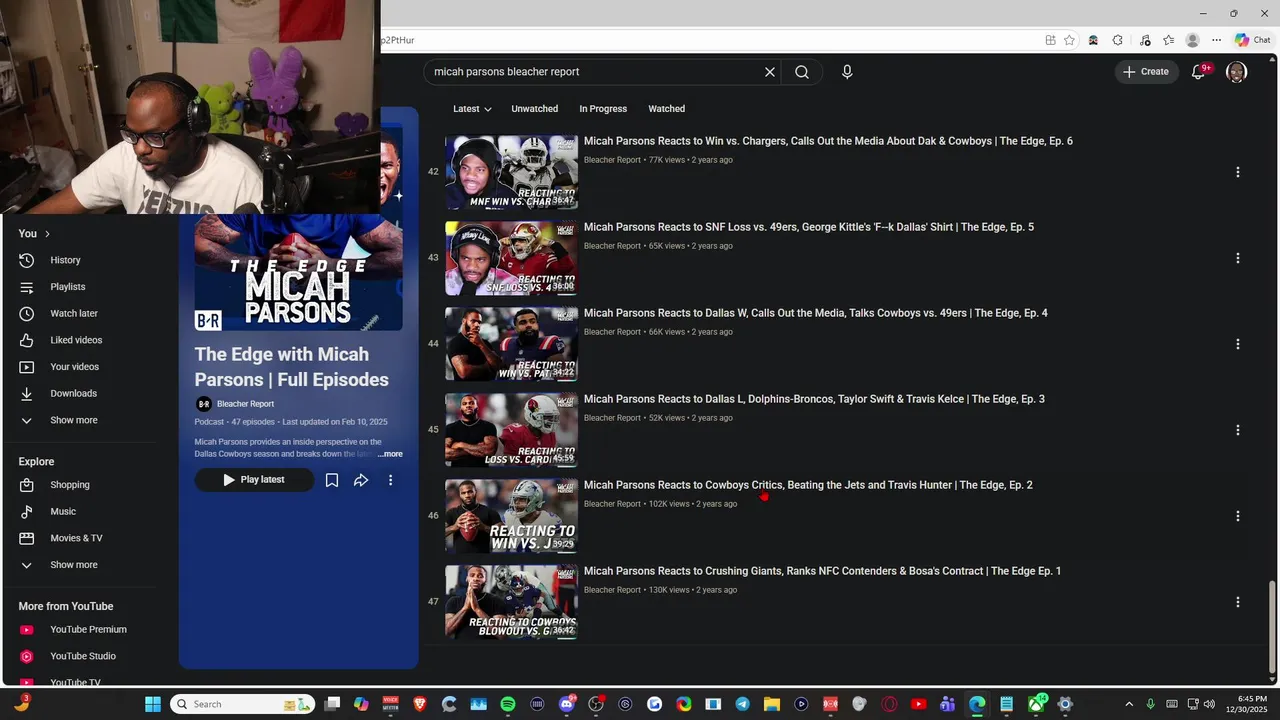Open Spotify from the taskbar
Screen dimensions: 1280x720
click(508, 704)
